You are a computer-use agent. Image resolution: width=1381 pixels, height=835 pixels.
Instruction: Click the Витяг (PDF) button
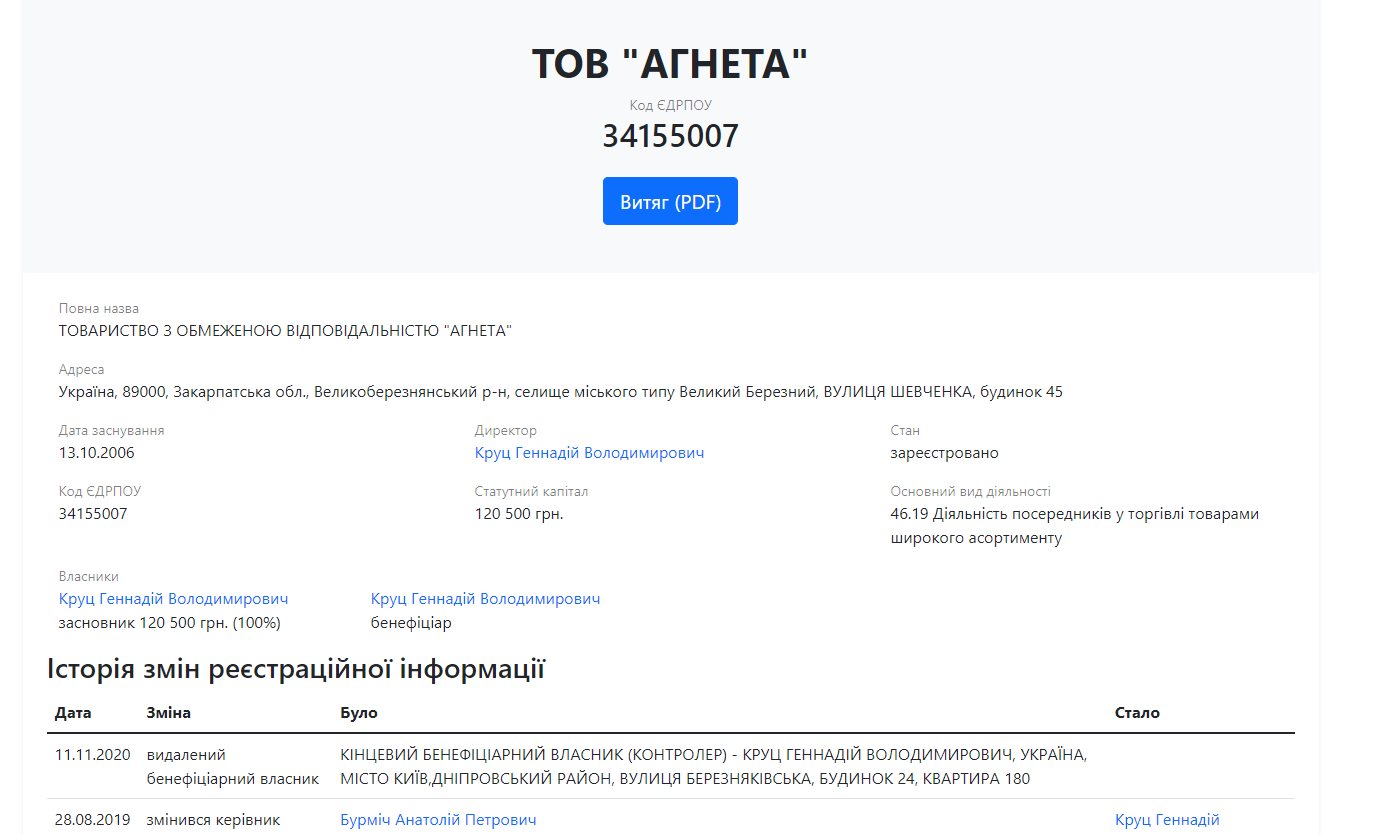click(670, 201)
